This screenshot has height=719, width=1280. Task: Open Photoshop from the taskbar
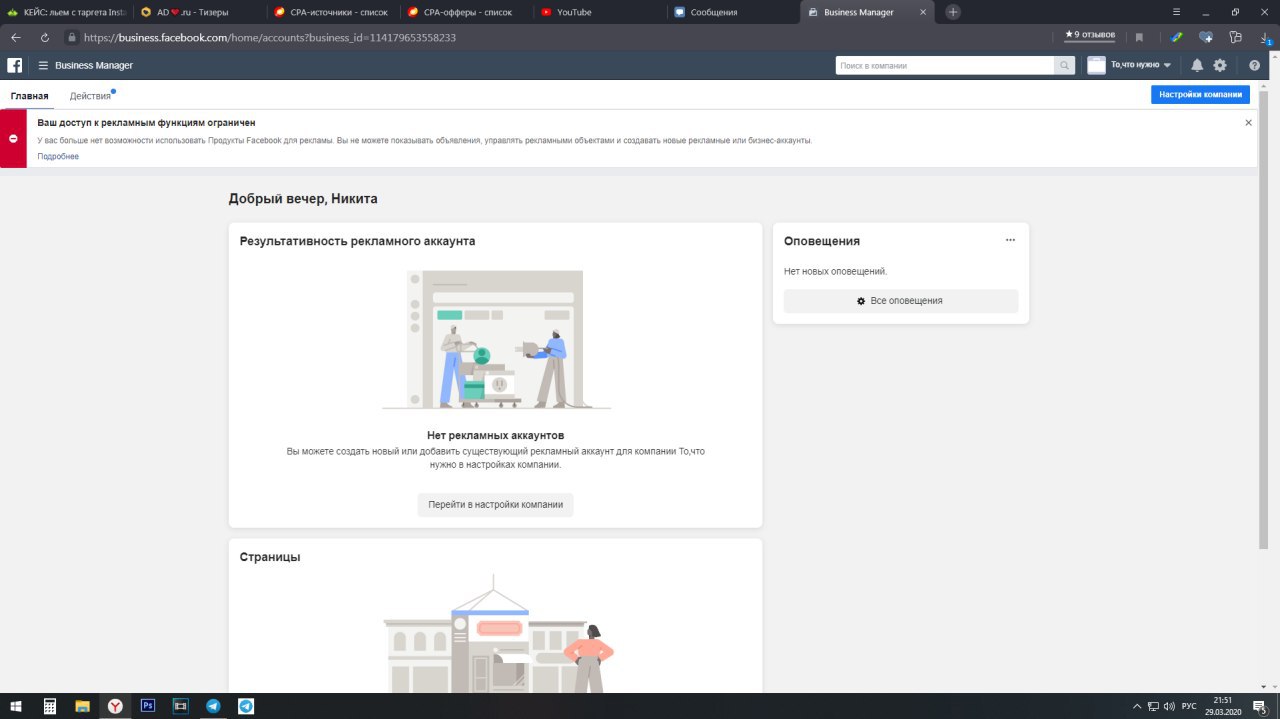pyautogui.click(x=148, y=706)
